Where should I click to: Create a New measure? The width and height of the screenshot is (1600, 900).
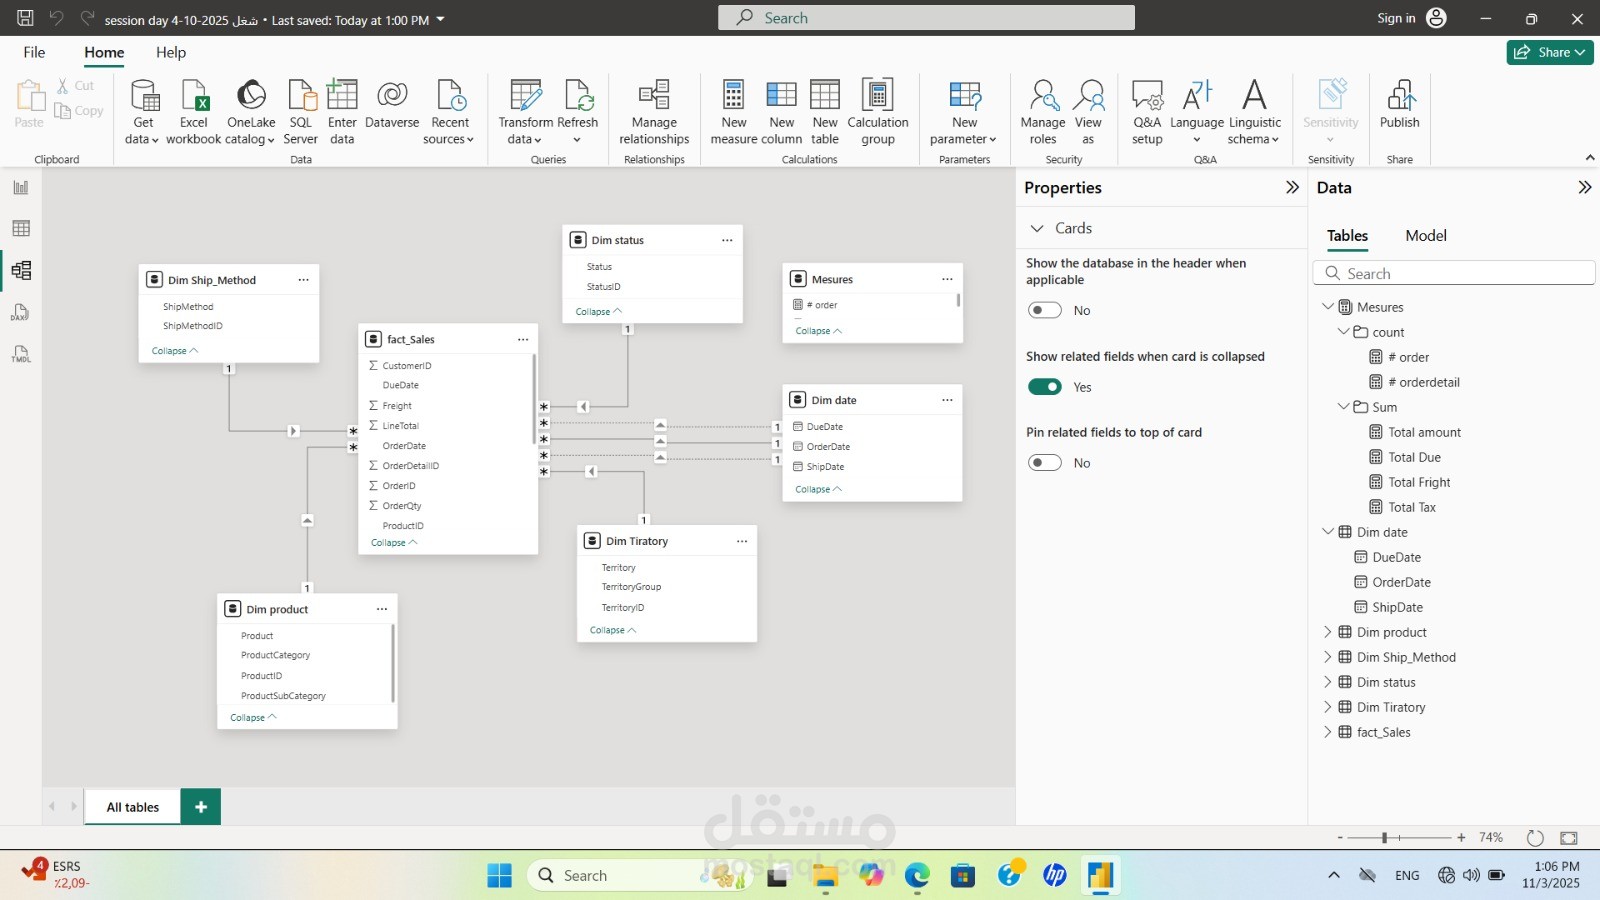click(x=734, y=112)
